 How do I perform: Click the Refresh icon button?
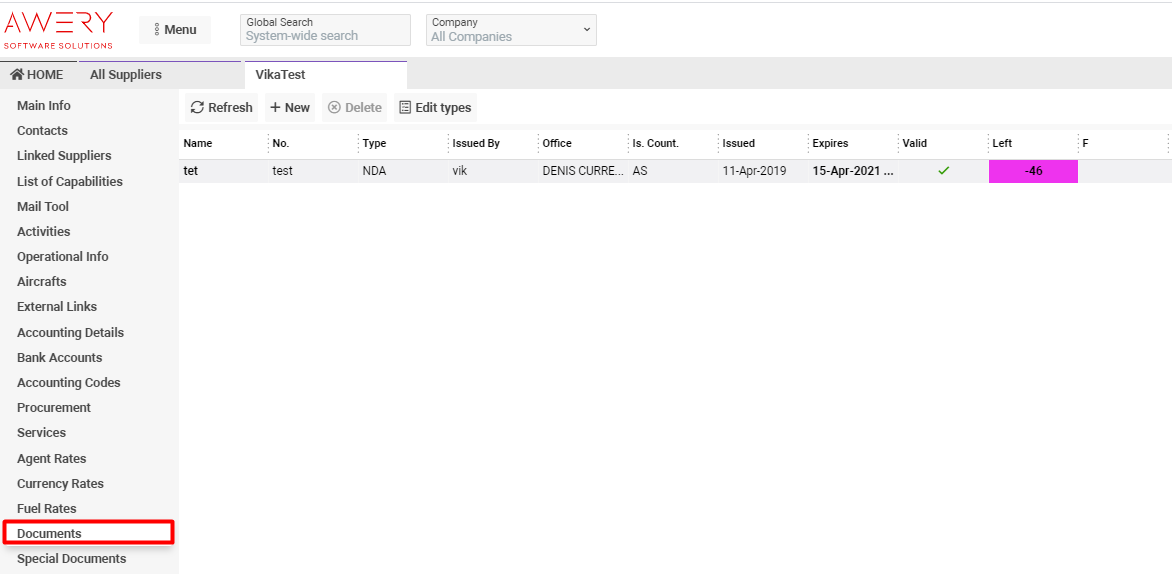coord(221,108)
